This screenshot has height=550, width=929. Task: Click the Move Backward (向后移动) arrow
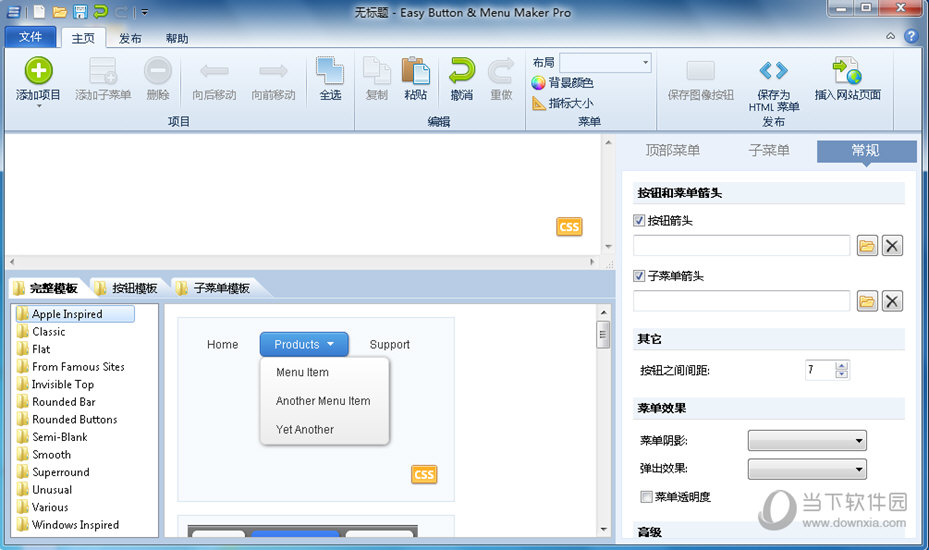pos(214,71)
